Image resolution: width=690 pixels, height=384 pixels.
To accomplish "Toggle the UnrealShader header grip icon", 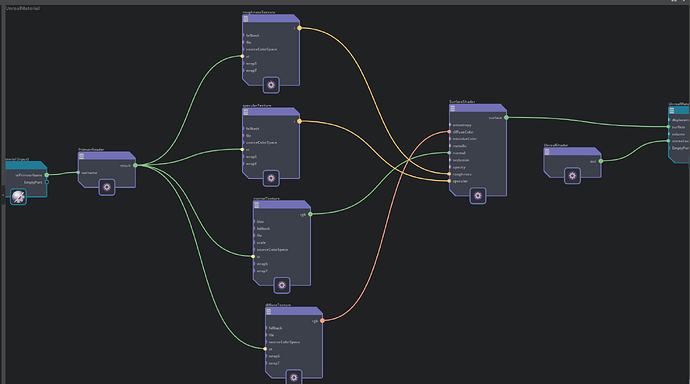I will point(547,152).
